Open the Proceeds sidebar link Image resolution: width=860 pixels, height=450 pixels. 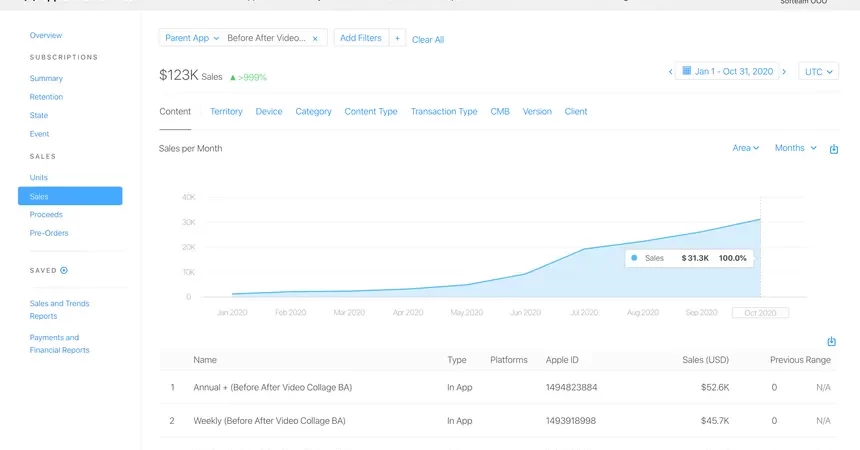pyautogui.click(x=46, y=215)
